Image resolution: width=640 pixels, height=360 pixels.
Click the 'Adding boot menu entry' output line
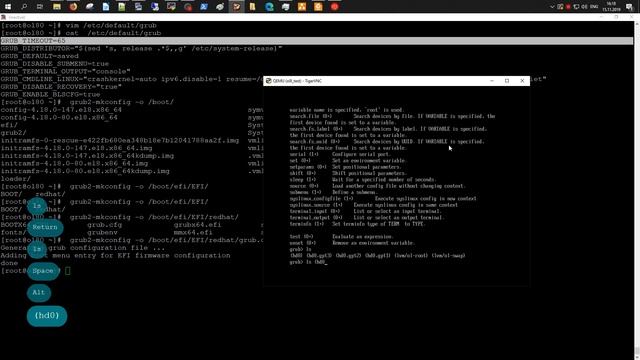(116, 256)
